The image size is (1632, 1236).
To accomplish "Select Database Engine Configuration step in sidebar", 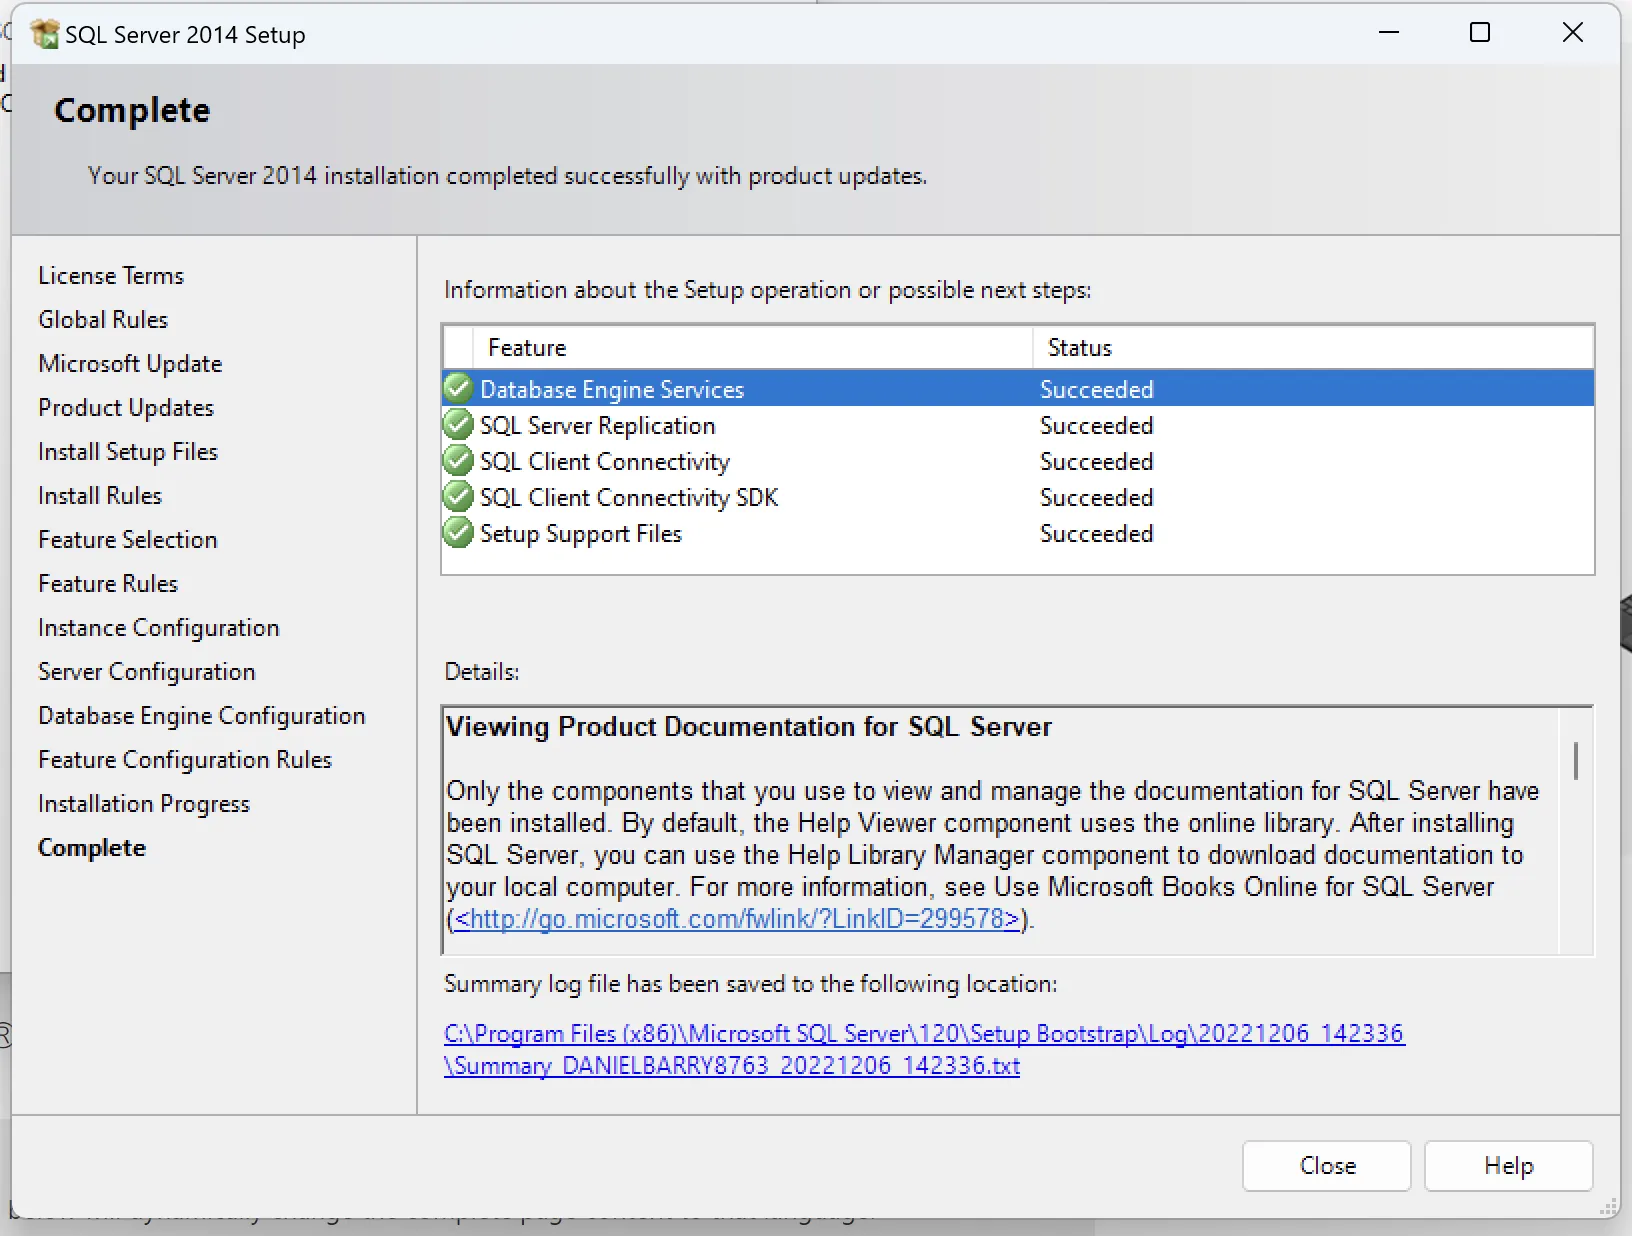I will (x=202, y=715).
